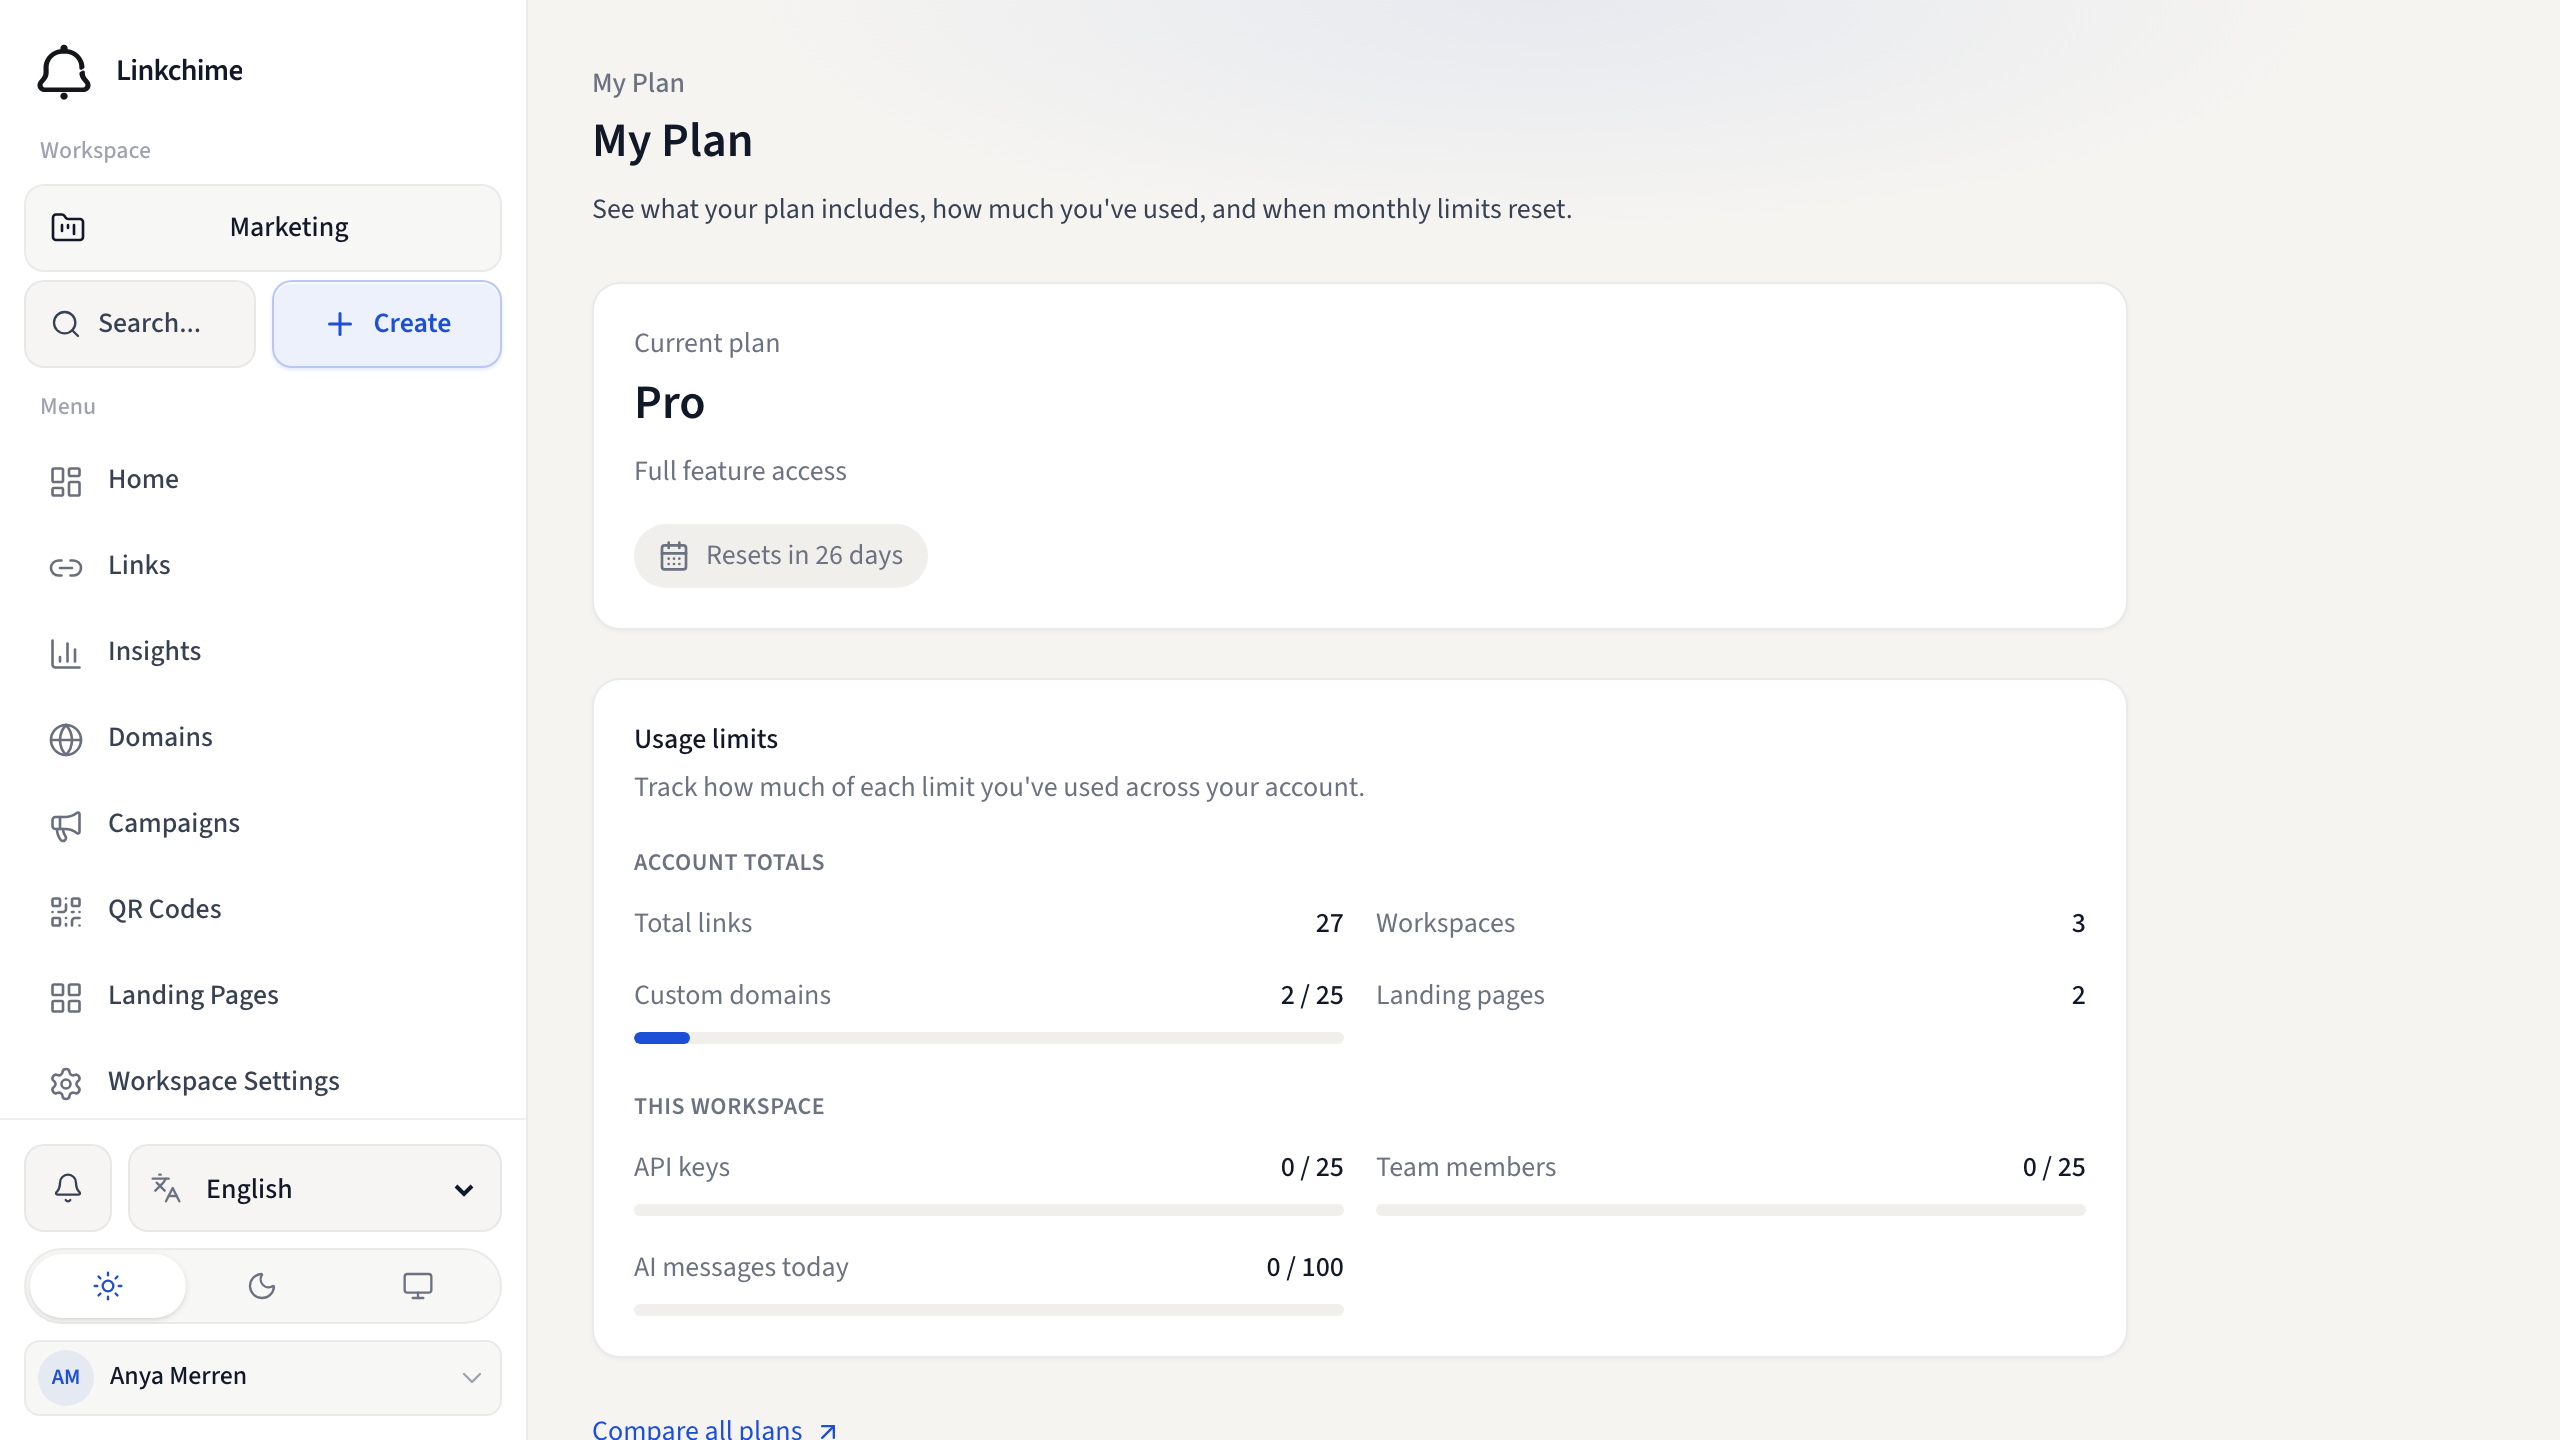Screen dimensions: 2560x1440
Task: Open Campaigns in the sidebar
Action: click(263, 824)
